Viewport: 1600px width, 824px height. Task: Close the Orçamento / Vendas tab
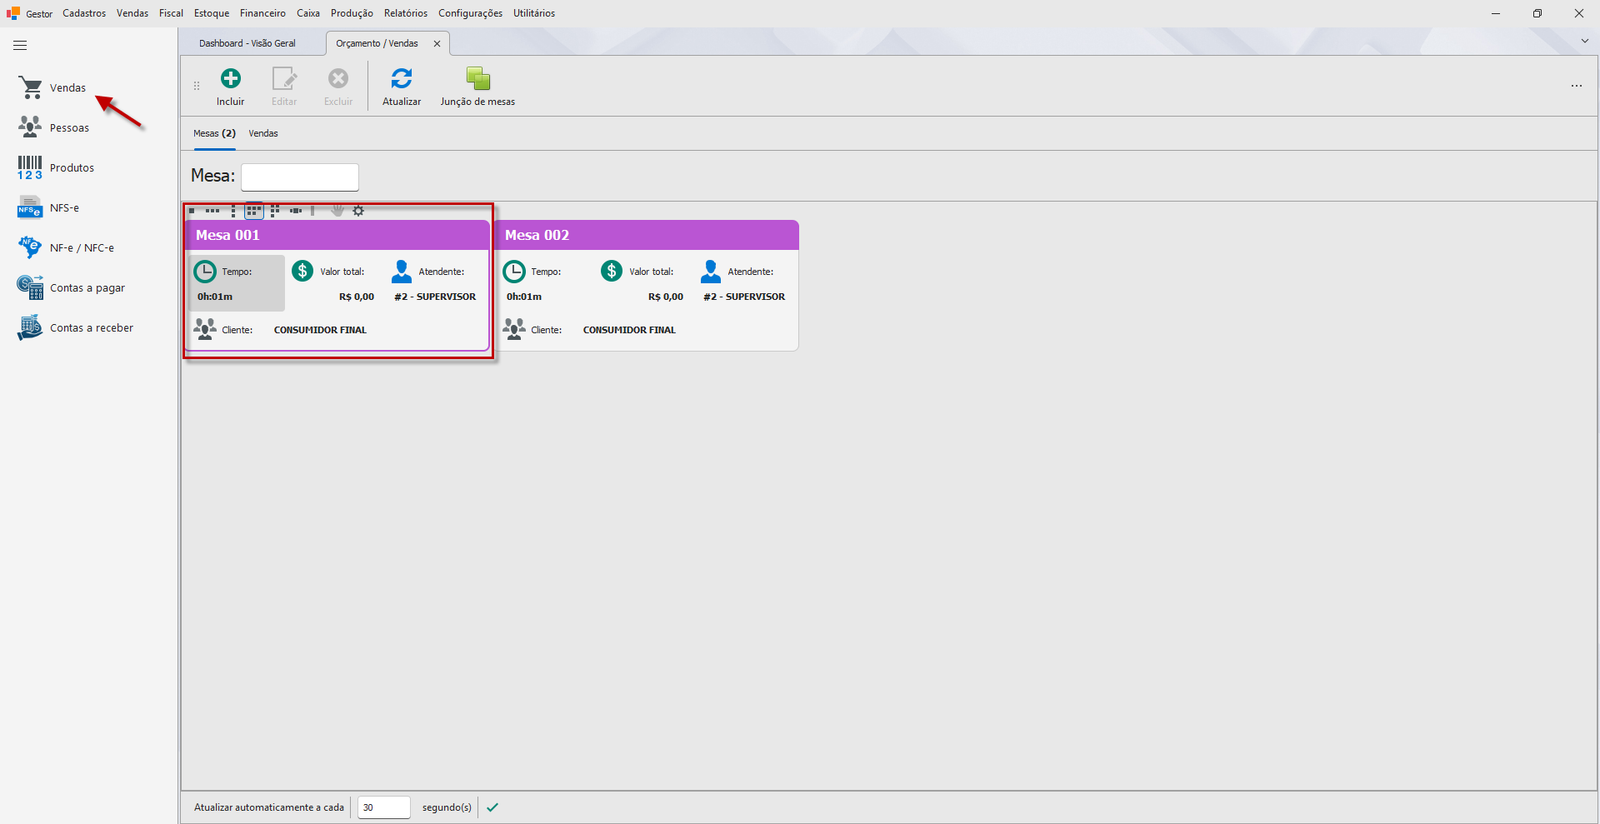[x=437, y=44]
